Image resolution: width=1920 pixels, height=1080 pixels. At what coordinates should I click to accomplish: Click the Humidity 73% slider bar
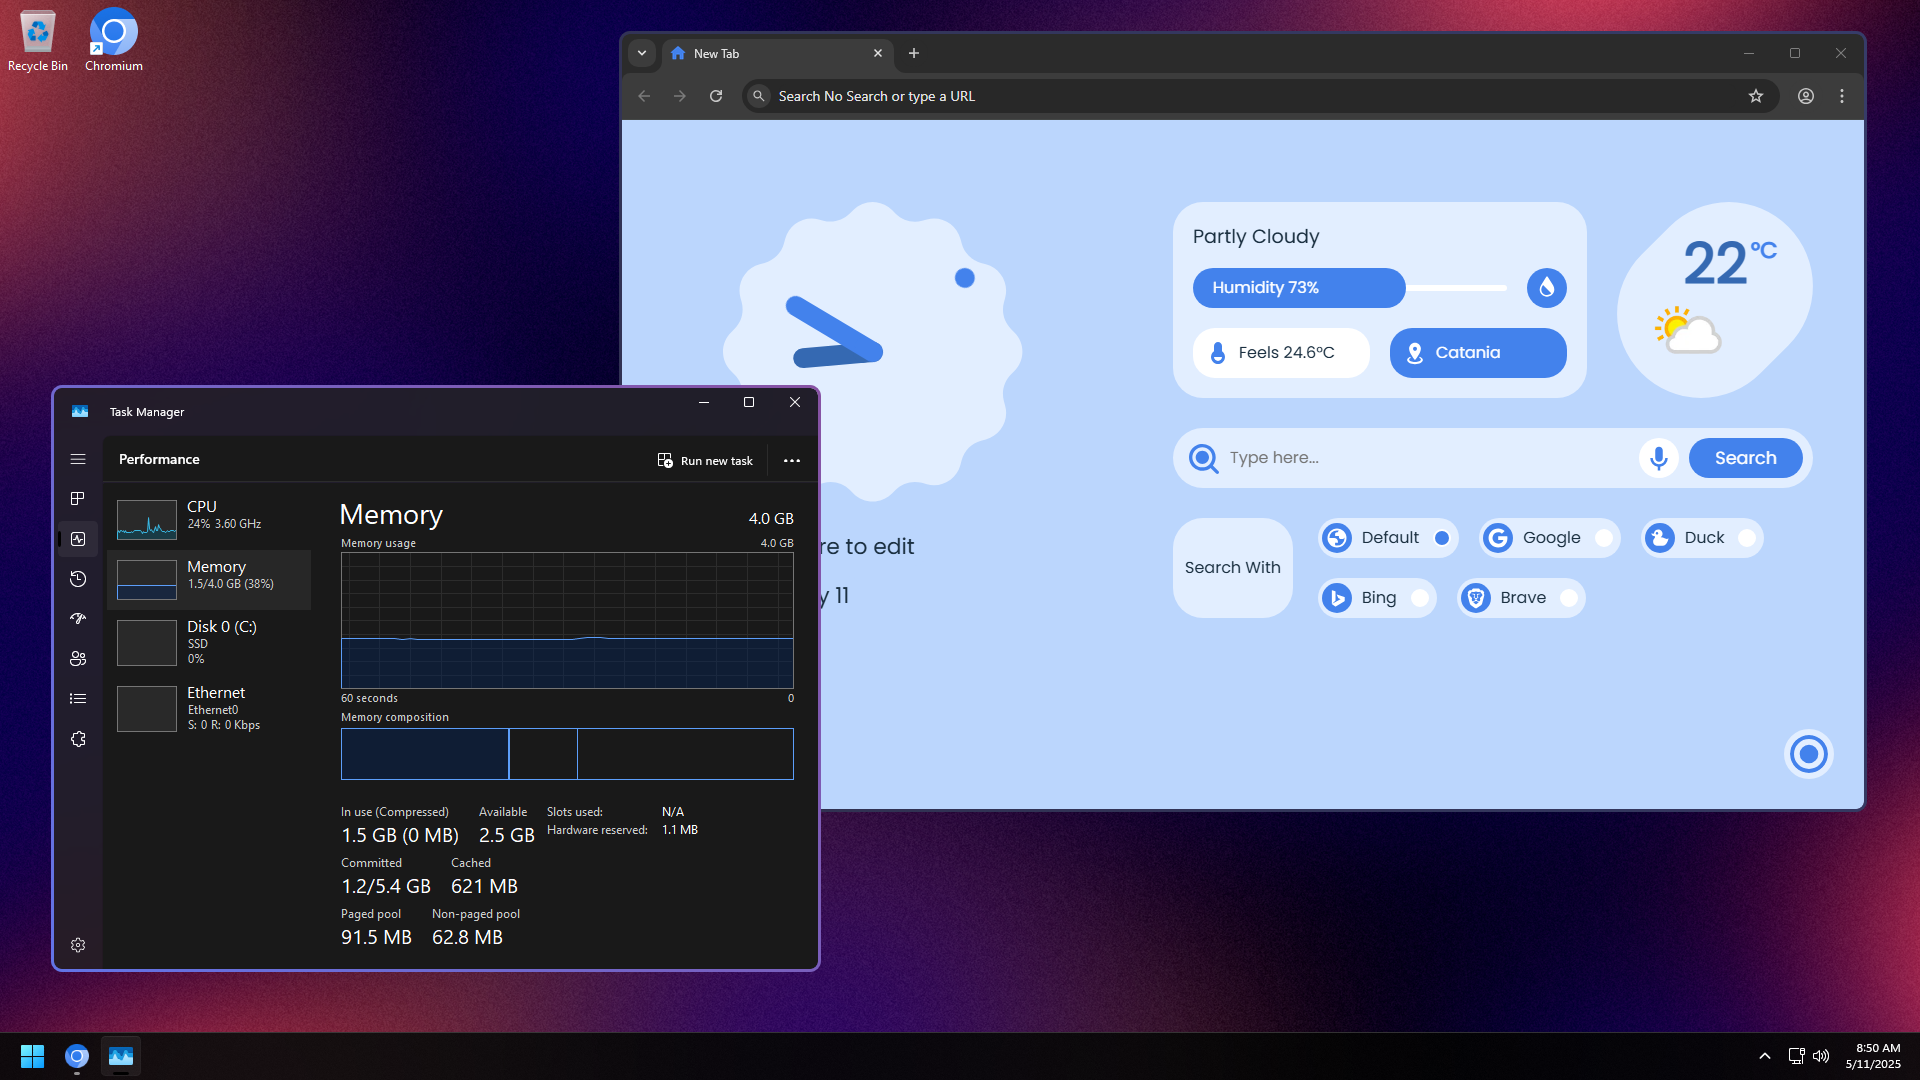click(1299, 288)
